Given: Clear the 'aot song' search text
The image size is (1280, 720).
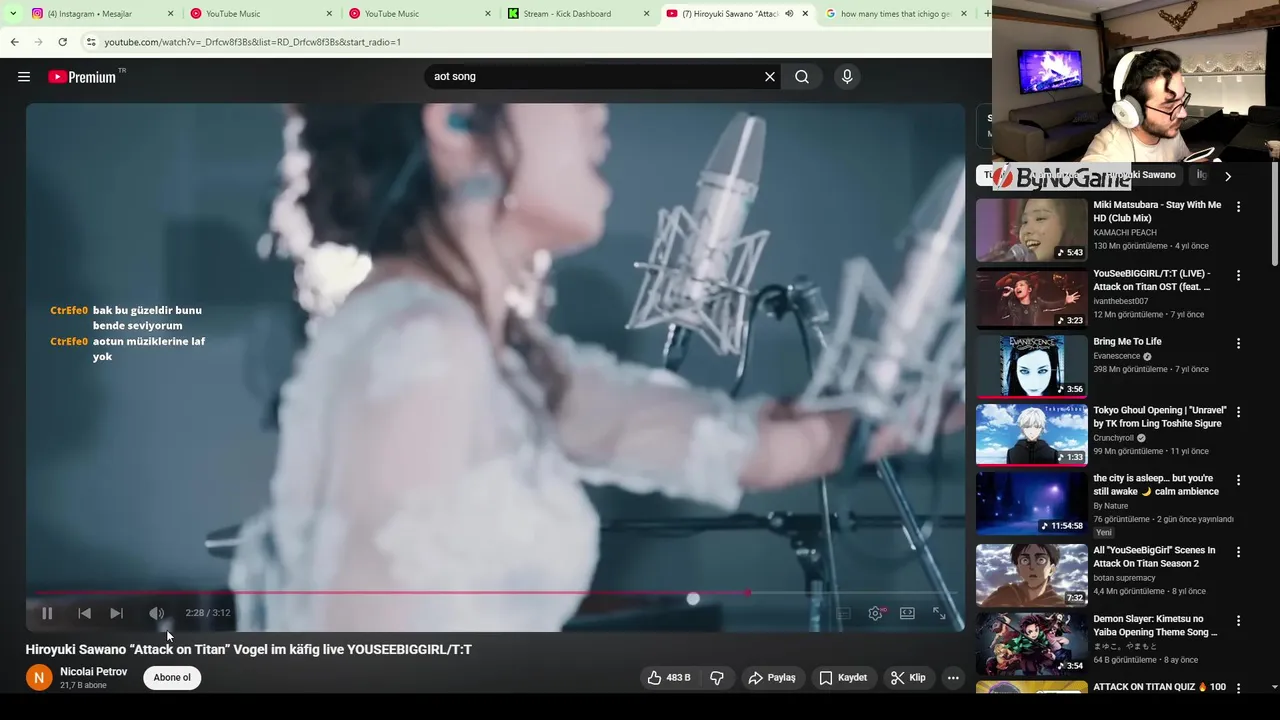Looking at the screenshot, I should click(x=770, y=77).
